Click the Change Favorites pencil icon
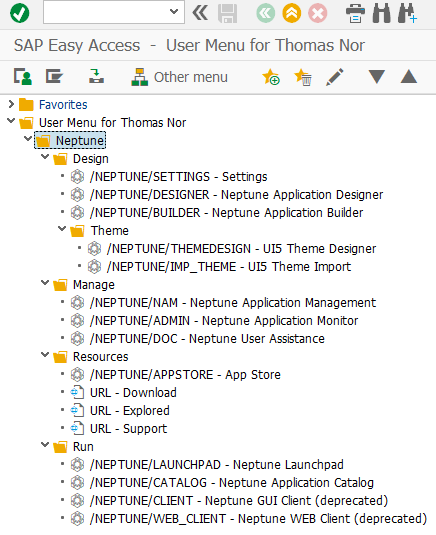 point(335,77)
